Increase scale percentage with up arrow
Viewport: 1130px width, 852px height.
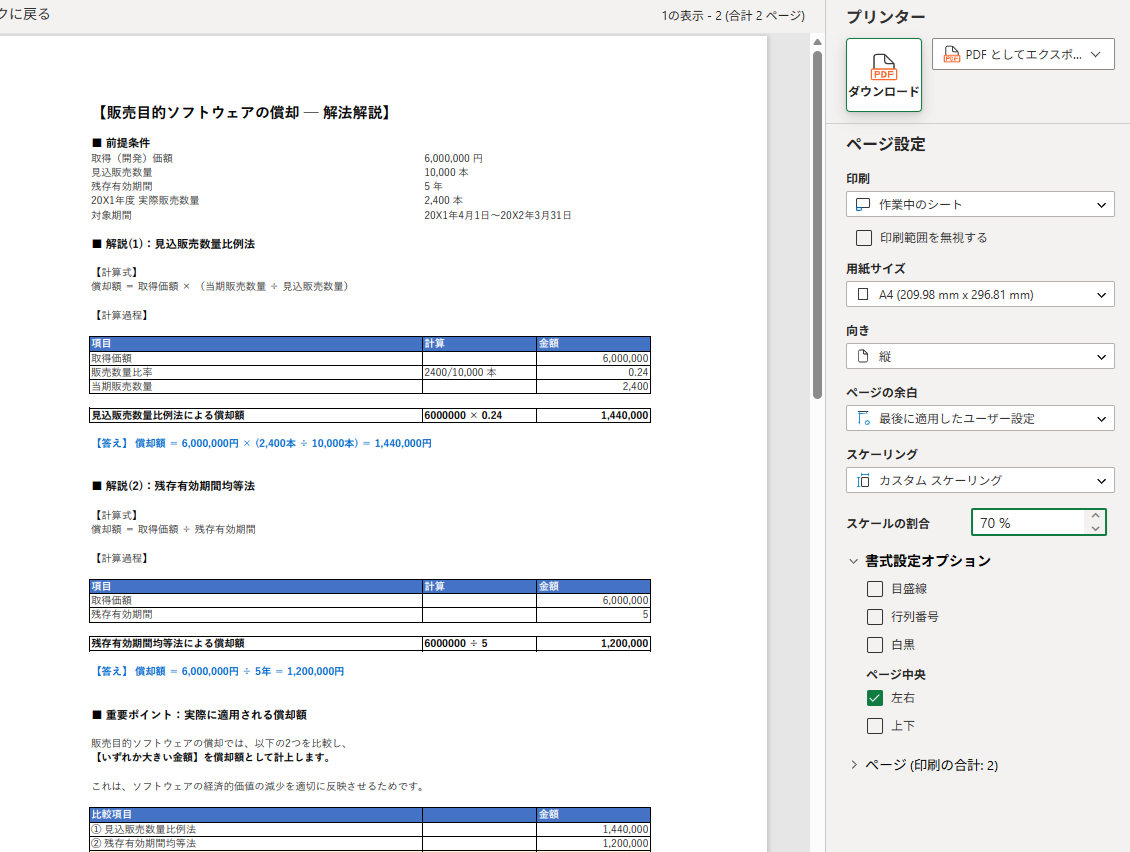(1095, 516)
